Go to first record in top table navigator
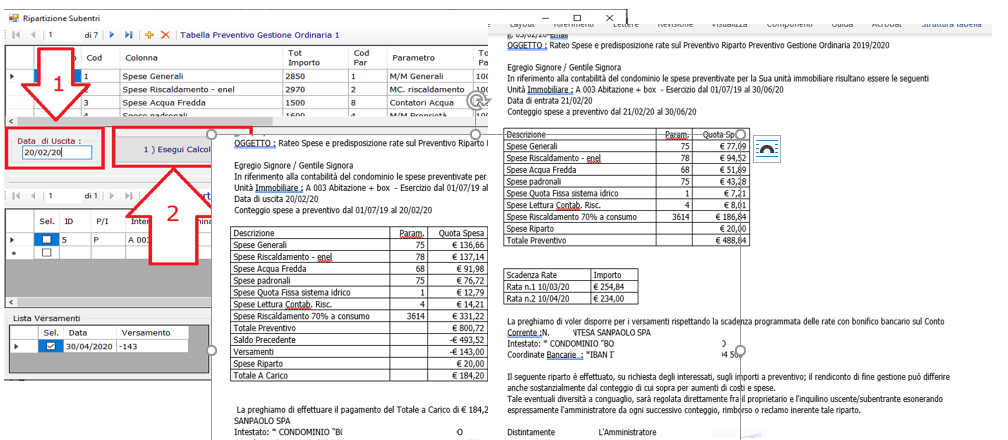1008x440 pixels. [x=15, y=35]
